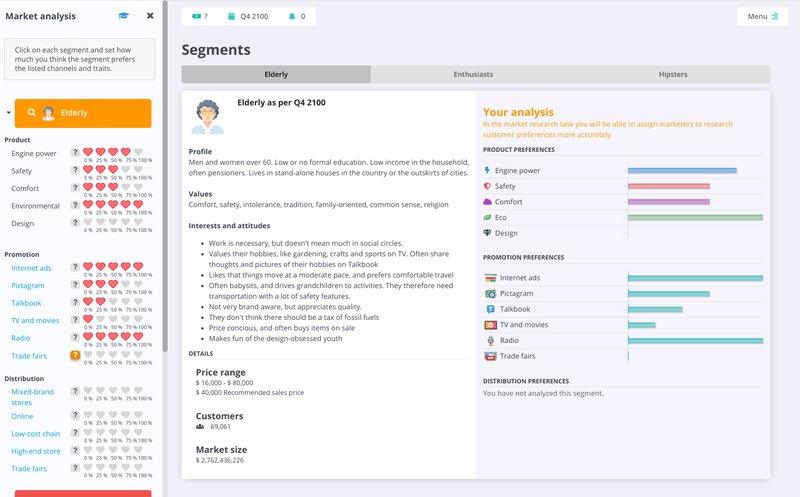Click the Engine power blue preference bar
Viewport: 800px width, 497px height.
click(682, 170)
